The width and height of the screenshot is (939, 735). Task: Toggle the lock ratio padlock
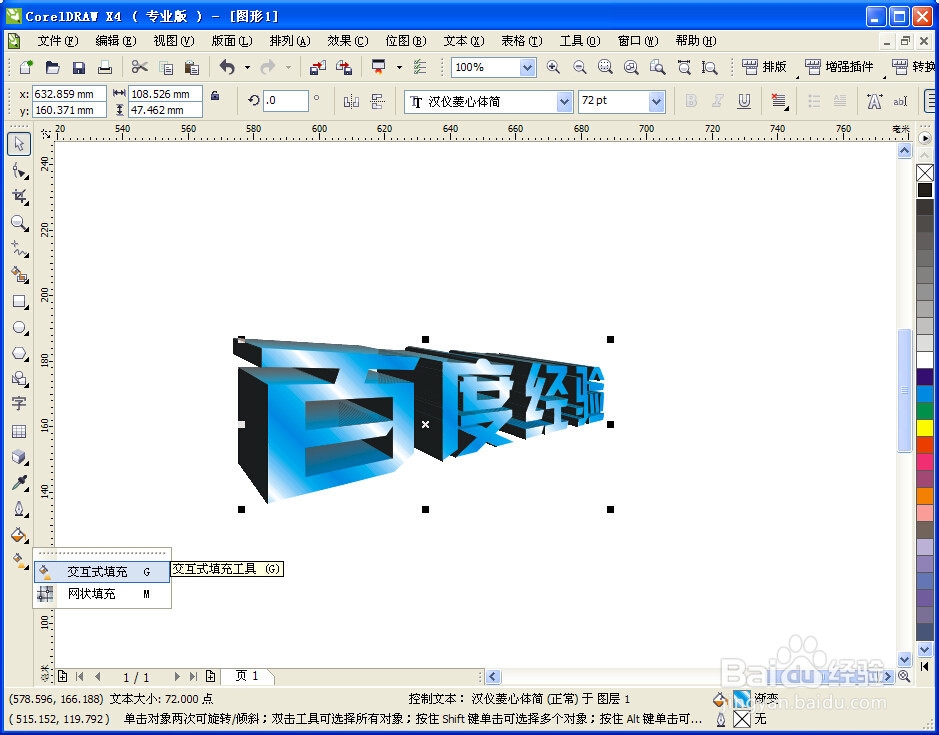click(215, 95)
